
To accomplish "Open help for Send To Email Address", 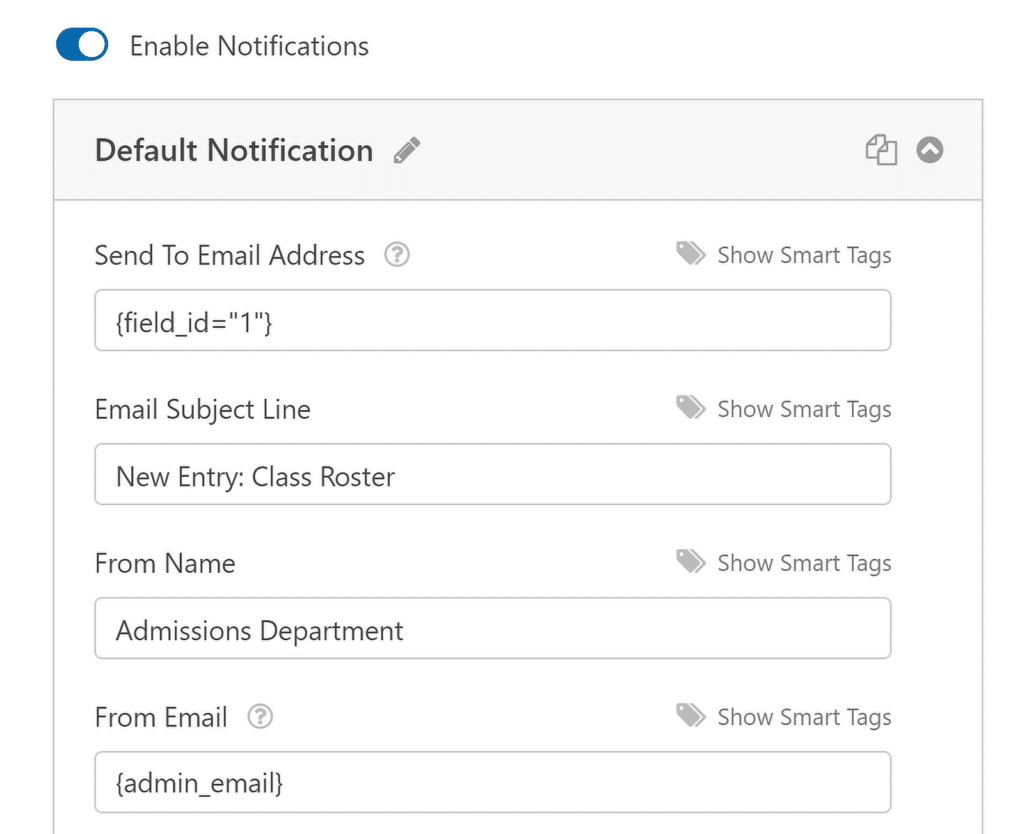I will pos(396,255).
